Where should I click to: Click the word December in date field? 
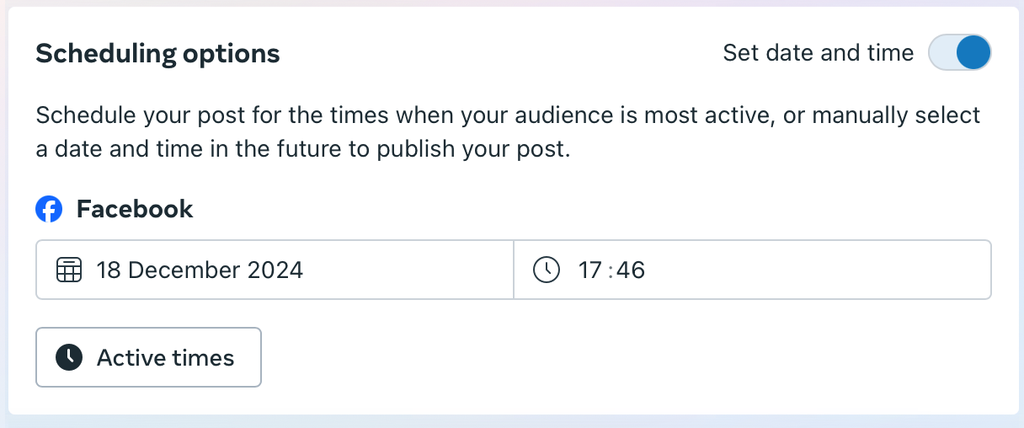(x=186, y=270)
